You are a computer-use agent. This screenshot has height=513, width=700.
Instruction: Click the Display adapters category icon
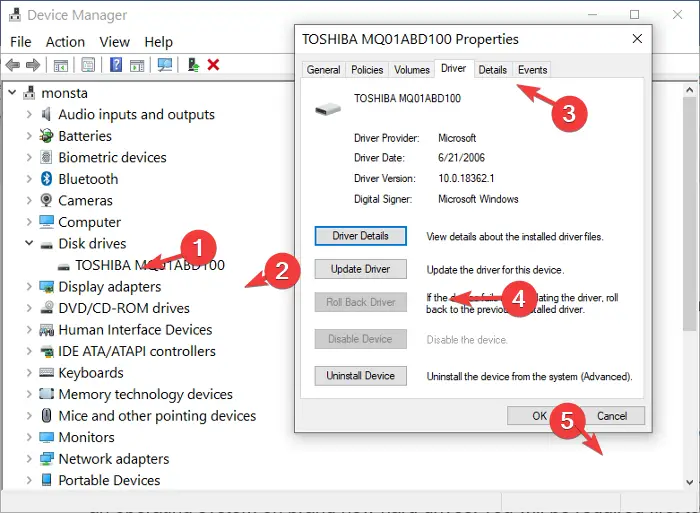(x=46, y=287)
